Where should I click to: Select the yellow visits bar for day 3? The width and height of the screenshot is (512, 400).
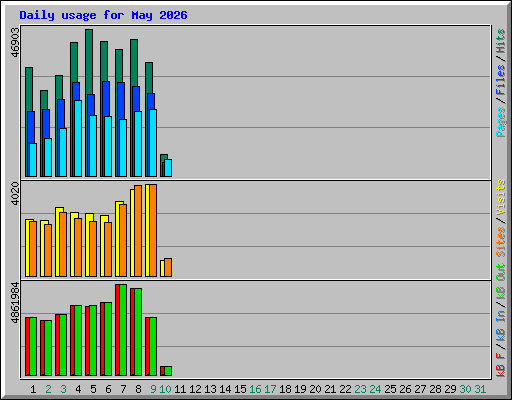[58, 242]
